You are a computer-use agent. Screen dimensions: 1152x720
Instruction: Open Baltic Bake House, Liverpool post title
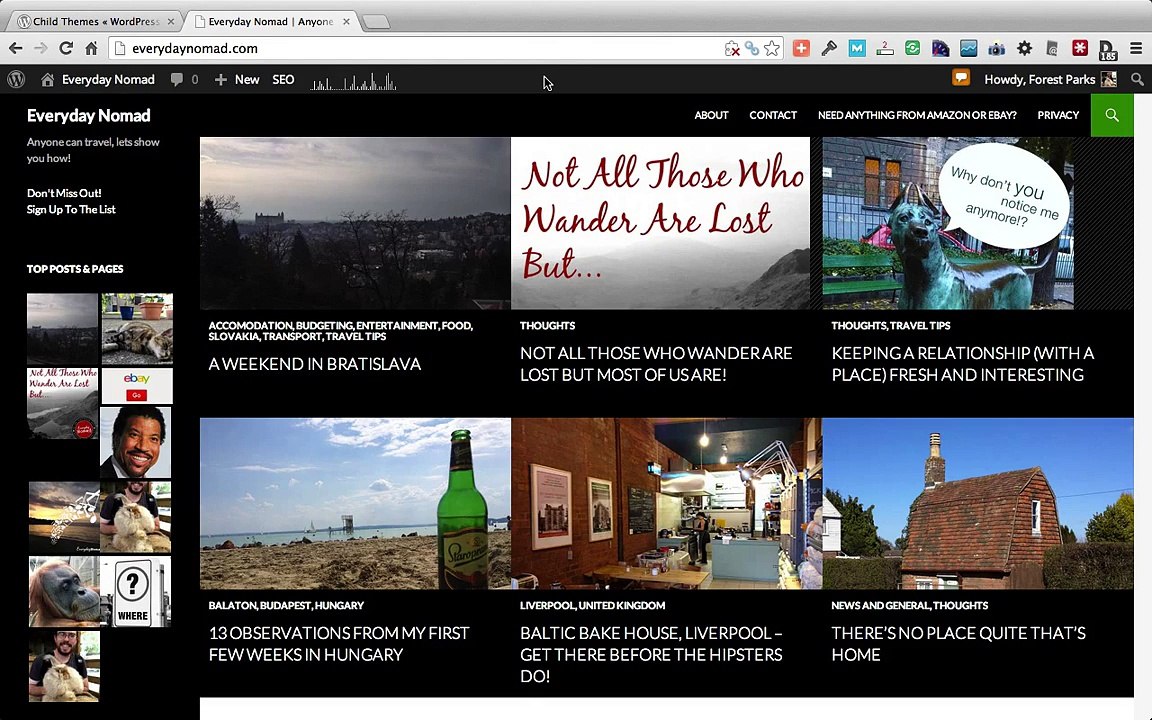[651, 655]
